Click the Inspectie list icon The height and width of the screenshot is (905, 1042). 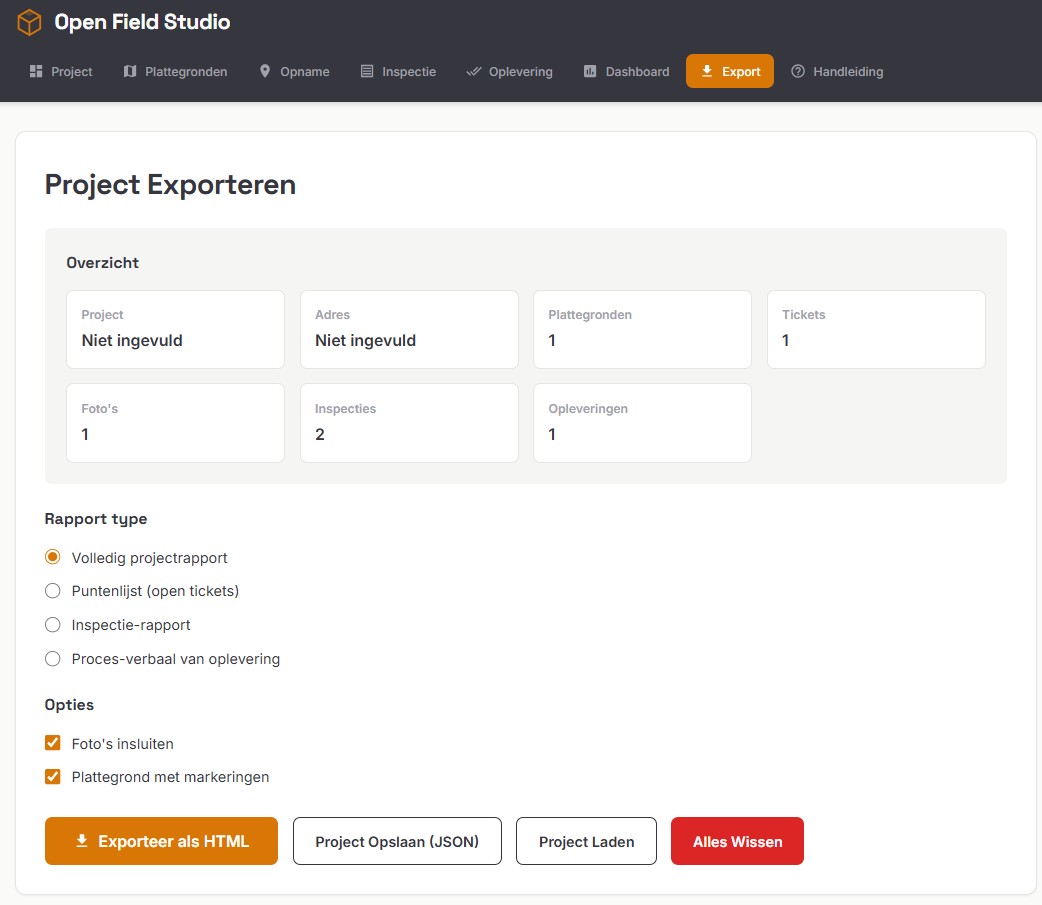(367, 72)
